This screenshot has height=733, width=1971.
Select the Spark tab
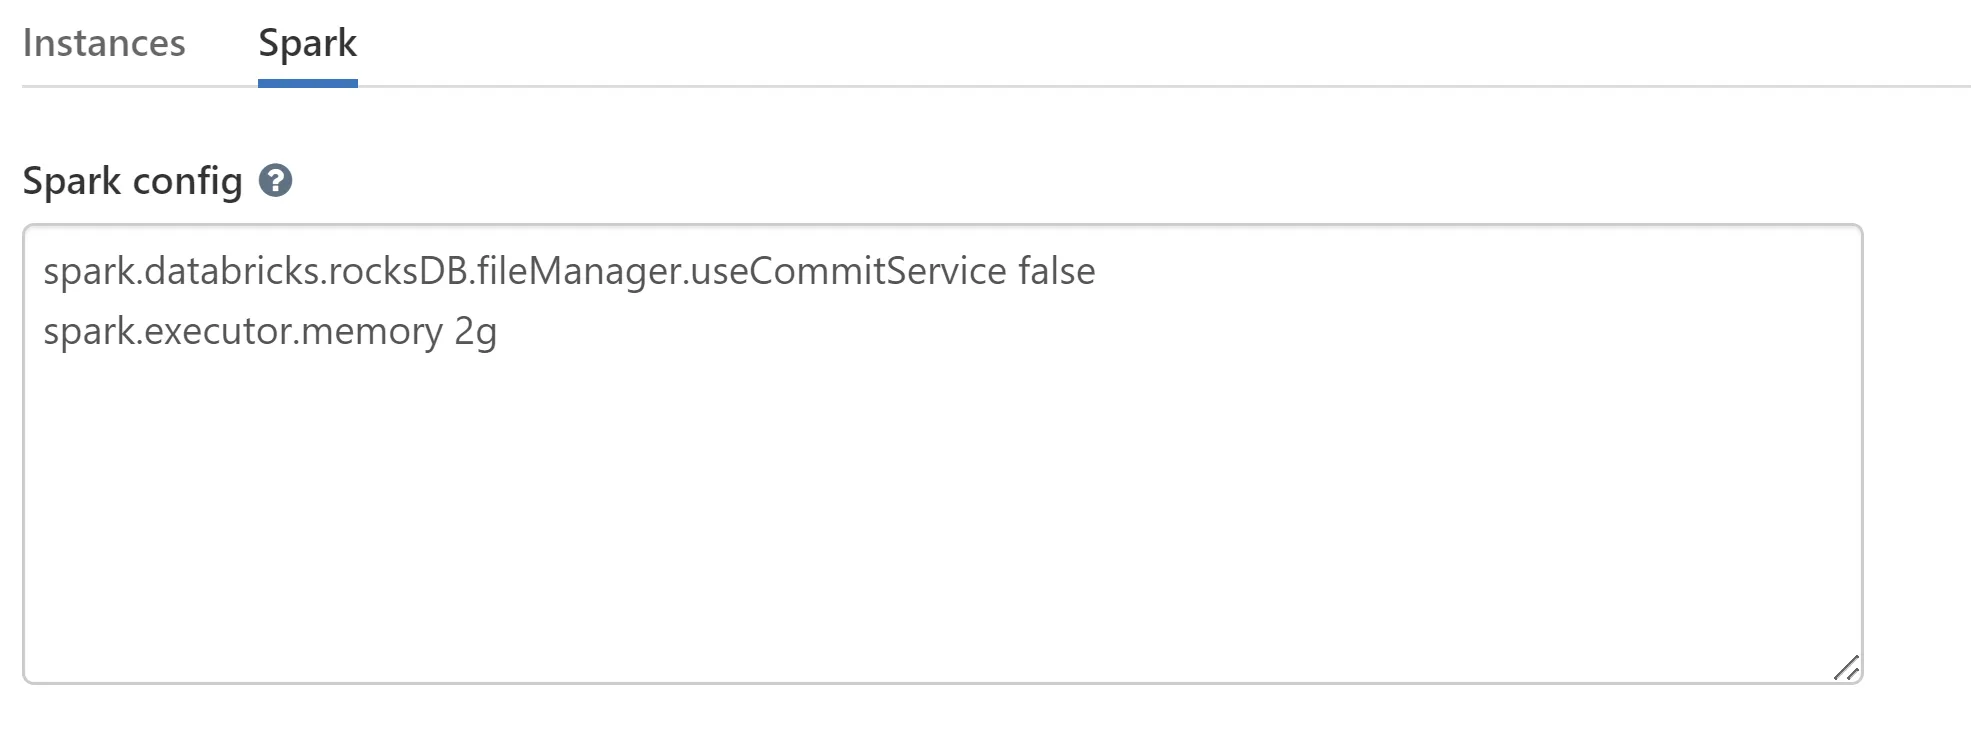(x=307, y=44)
